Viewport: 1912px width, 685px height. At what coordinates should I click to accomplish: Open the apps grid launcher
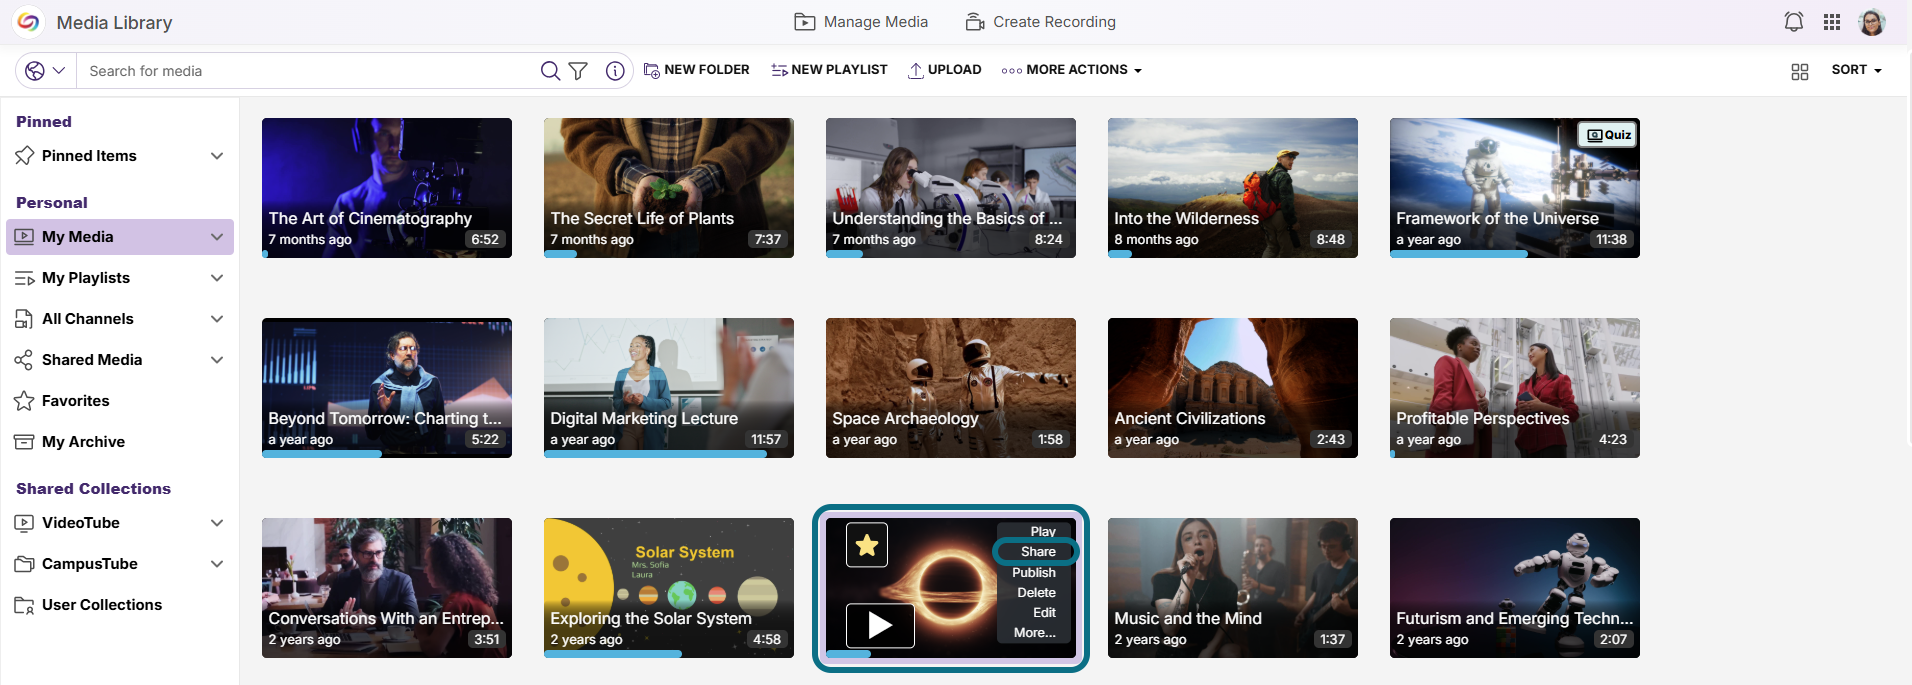[x=1832, y=22]
